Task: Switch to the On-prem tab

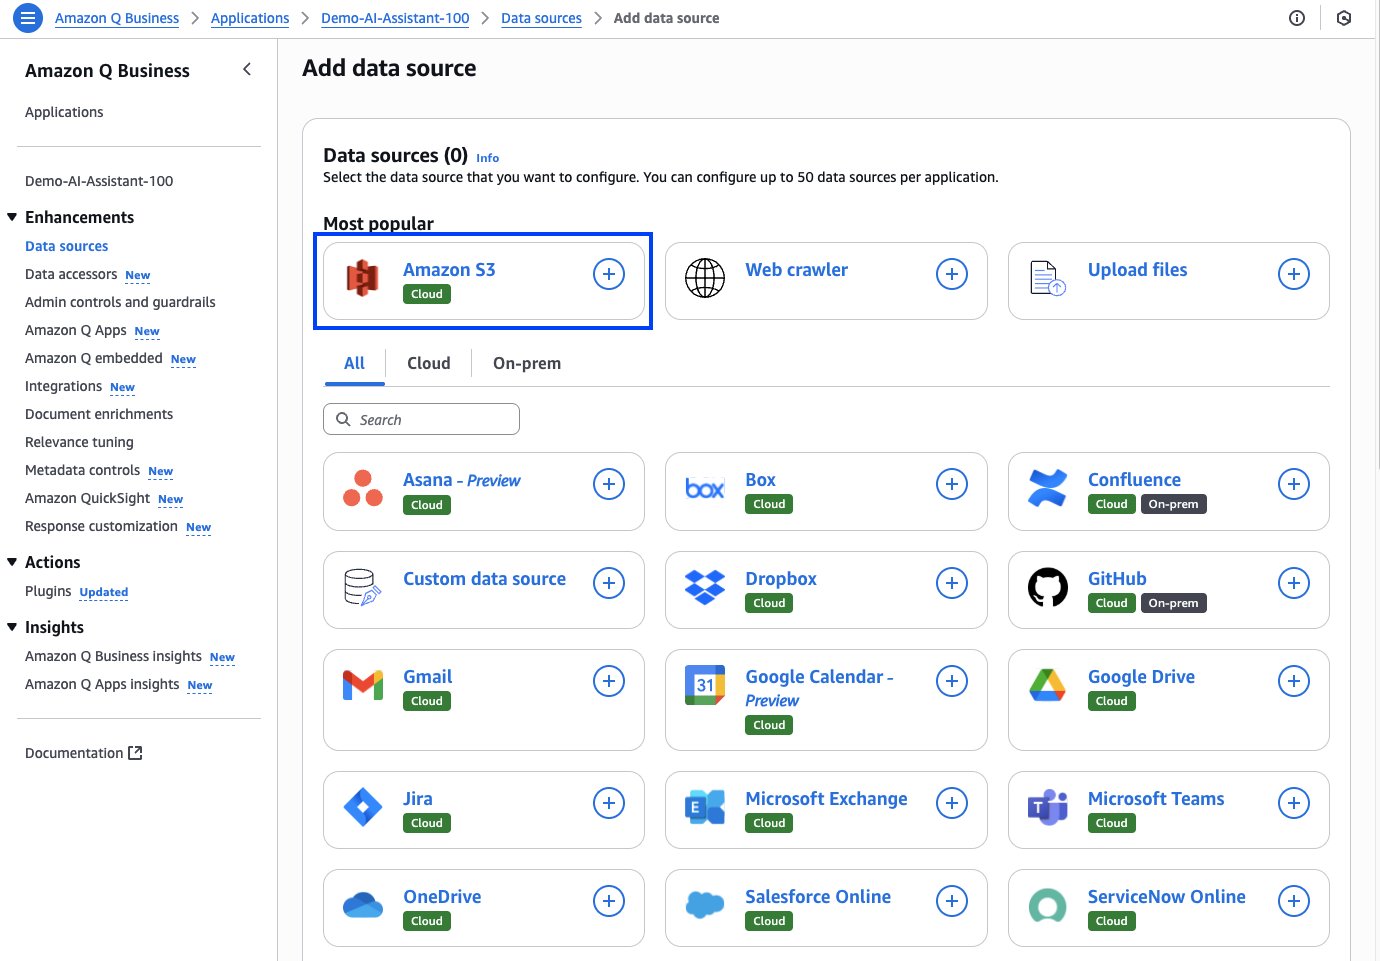Action: pyautogui.click(x=527, y=363)
